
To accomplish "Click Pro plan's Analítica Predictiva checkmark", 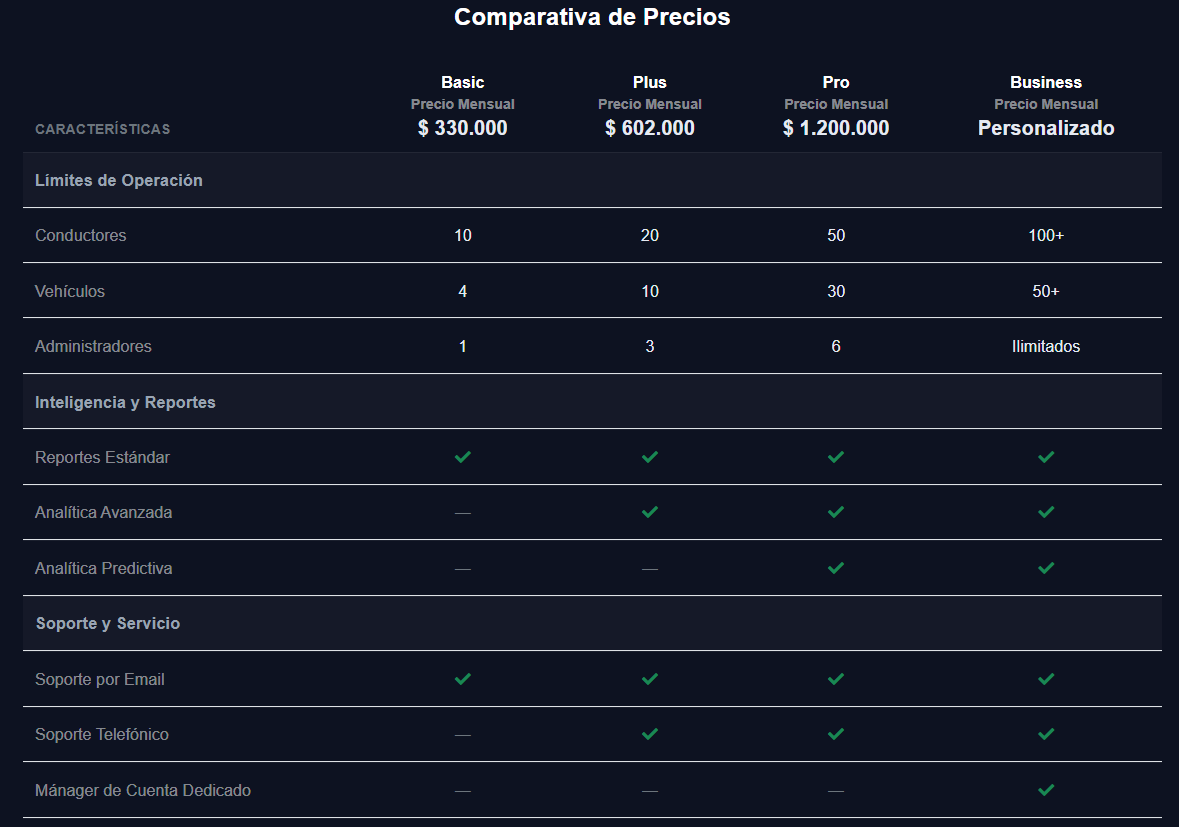I will pyautogui.click(x=836, y=568).
